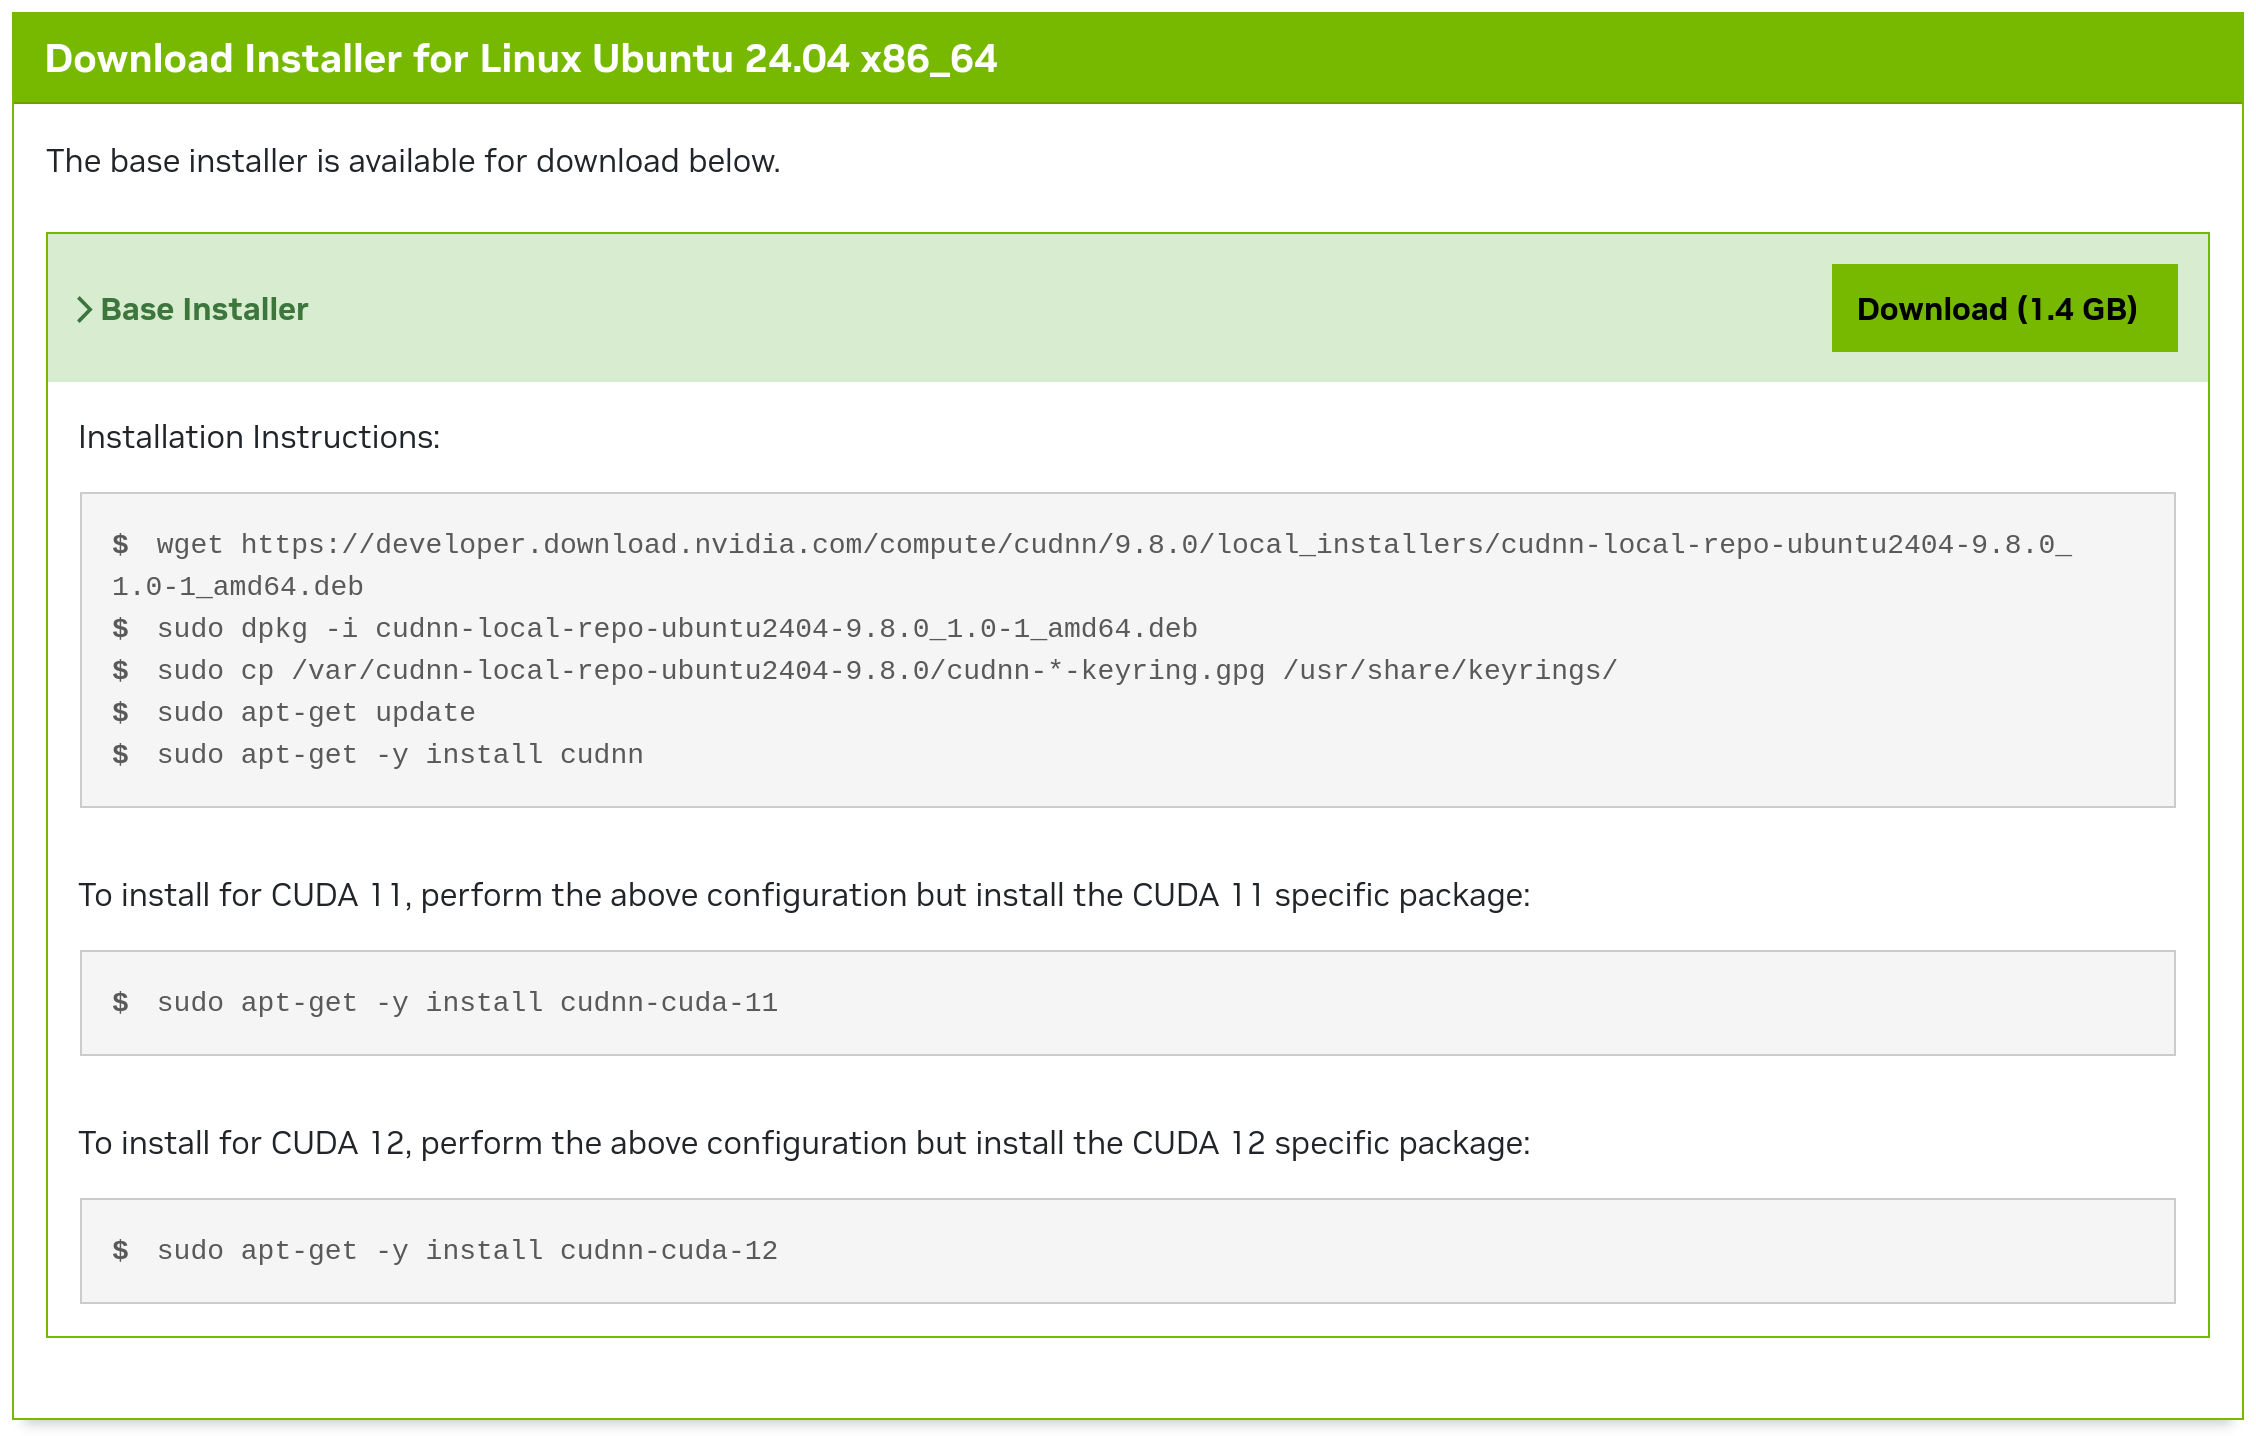
Task: Click the Download (1.4 GB) button
Action: pos(2004,308)
